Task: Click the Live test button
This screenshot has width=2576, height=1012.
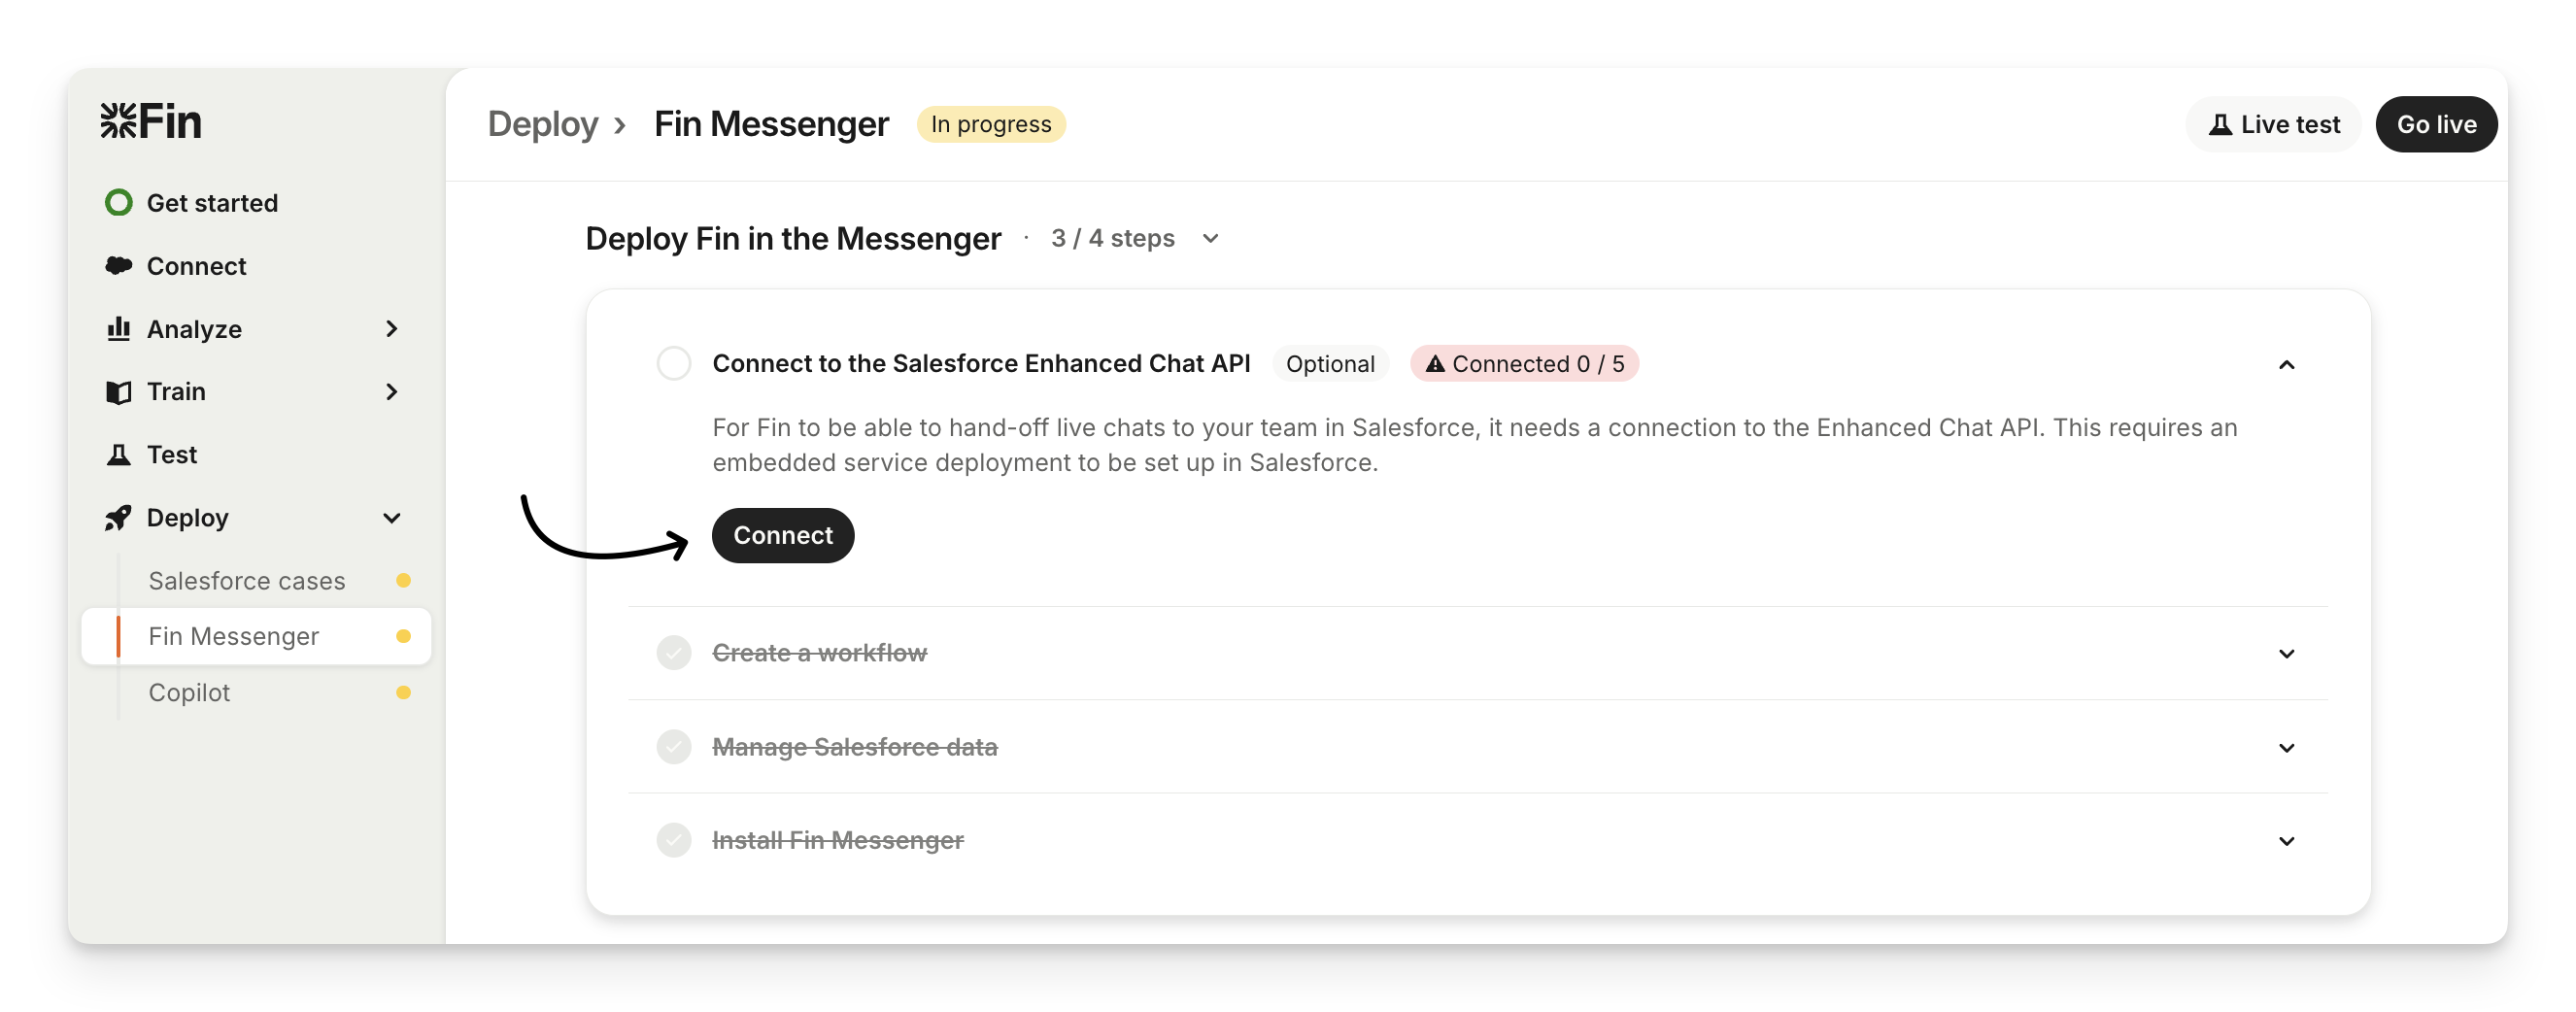Action: click(2274, 125)
